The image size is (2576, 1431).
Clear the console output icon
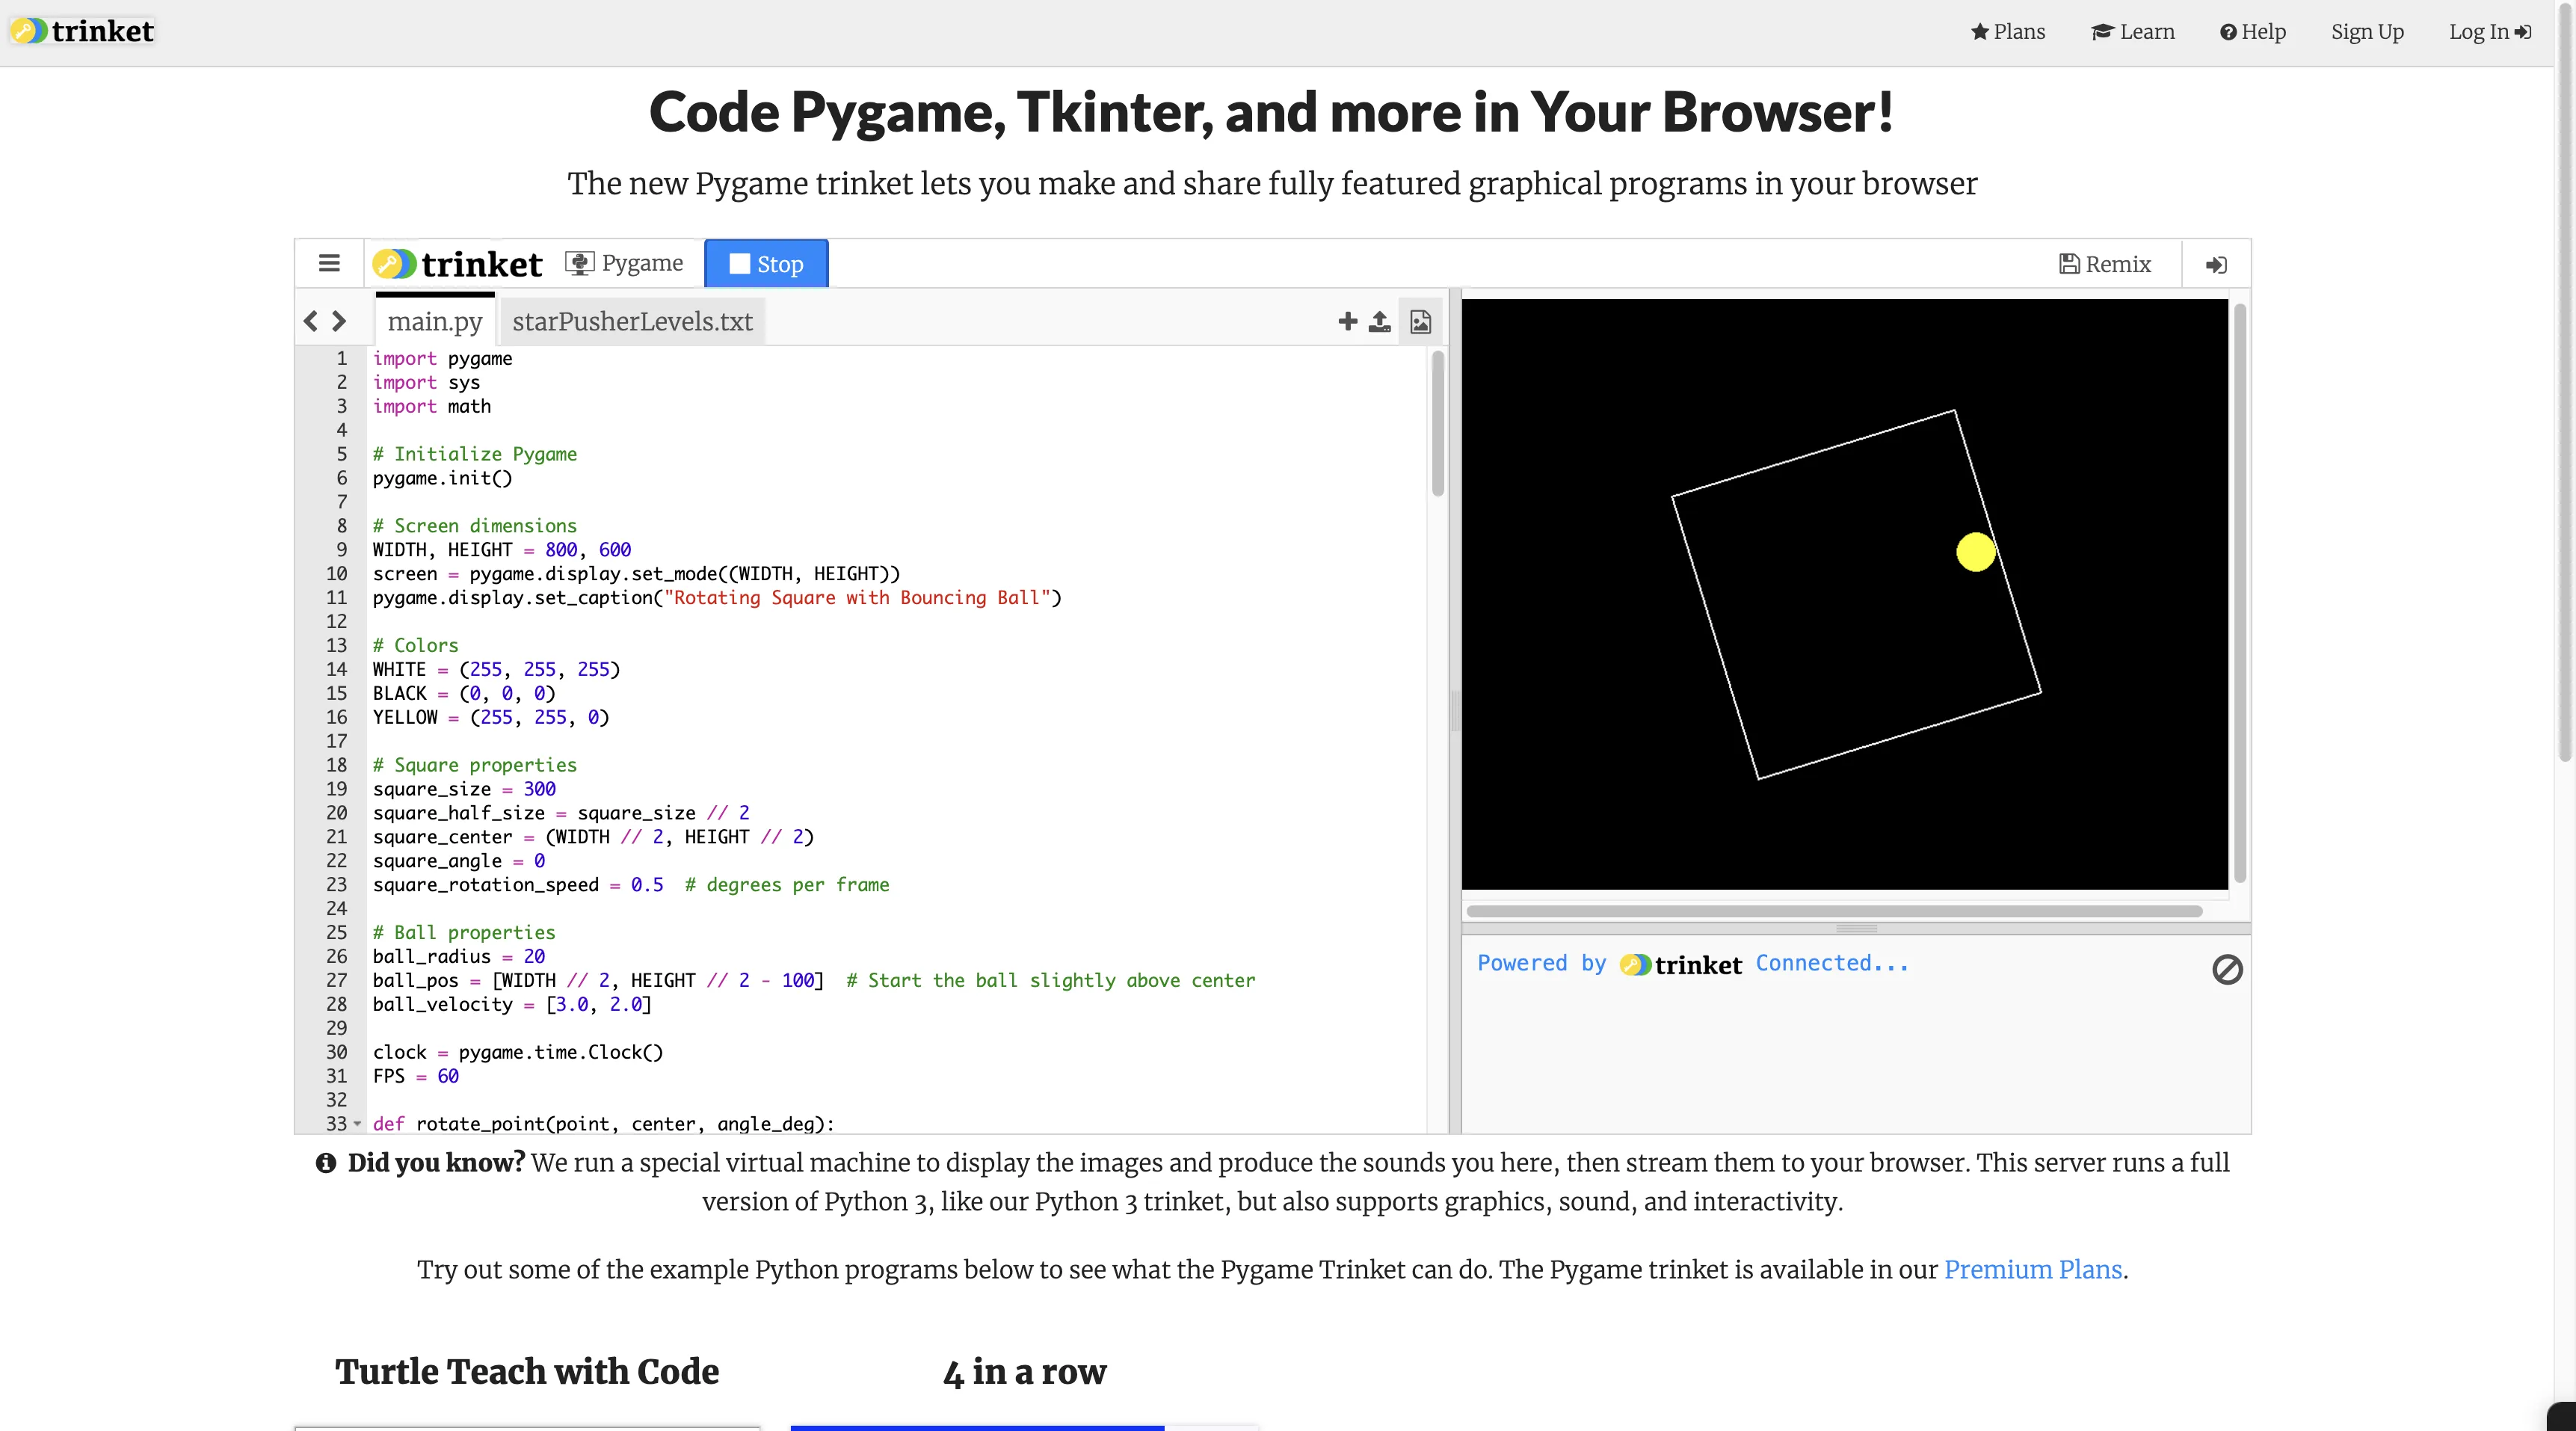tap(2227, 969)
